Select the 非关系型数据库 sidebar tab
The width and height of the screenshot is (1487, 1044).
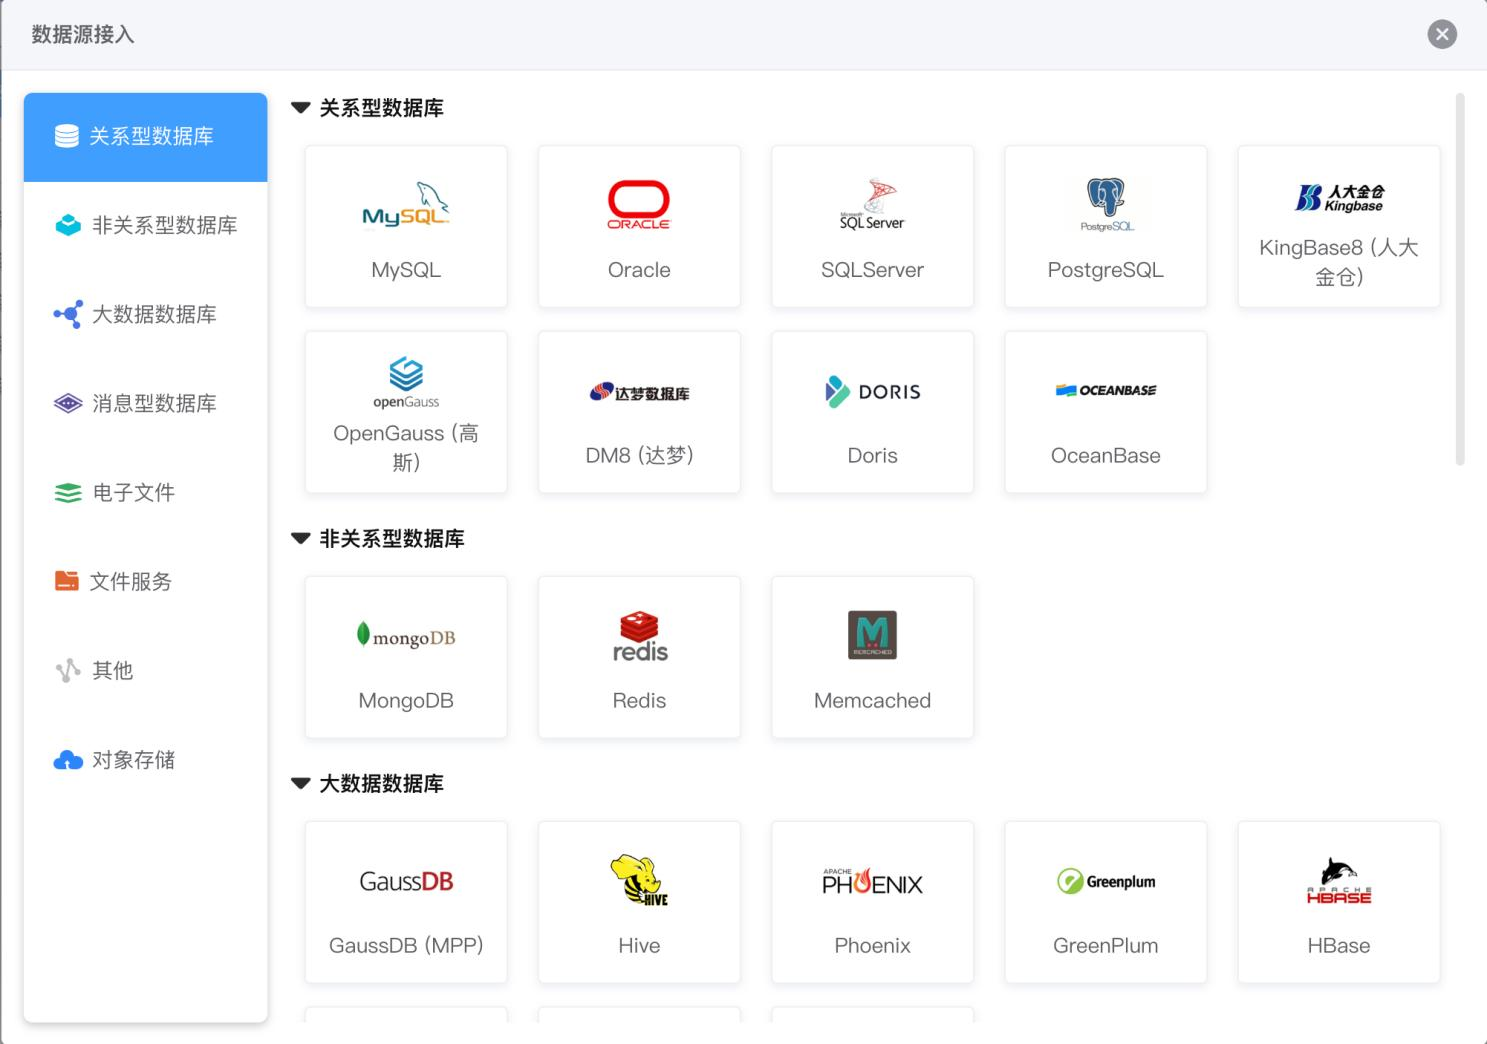point(146,226)
